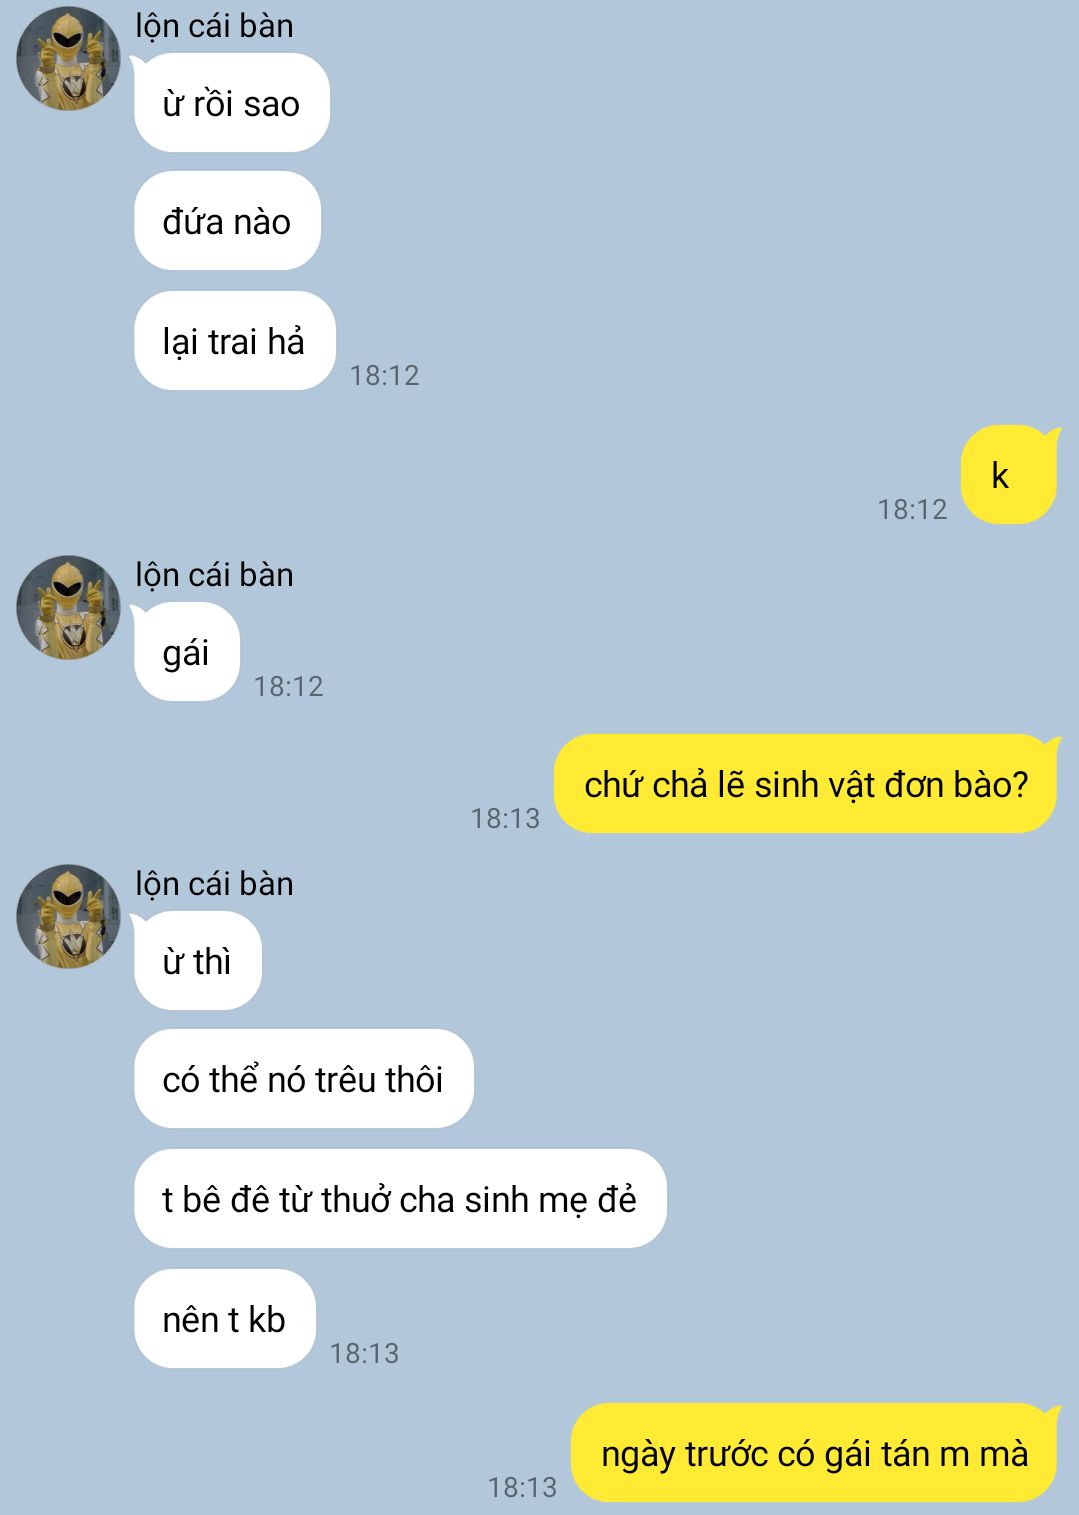1079x1515 pixels.
Task: Tap 18:13 timestamp beside 'nên t kb'
Action: 364,1353
